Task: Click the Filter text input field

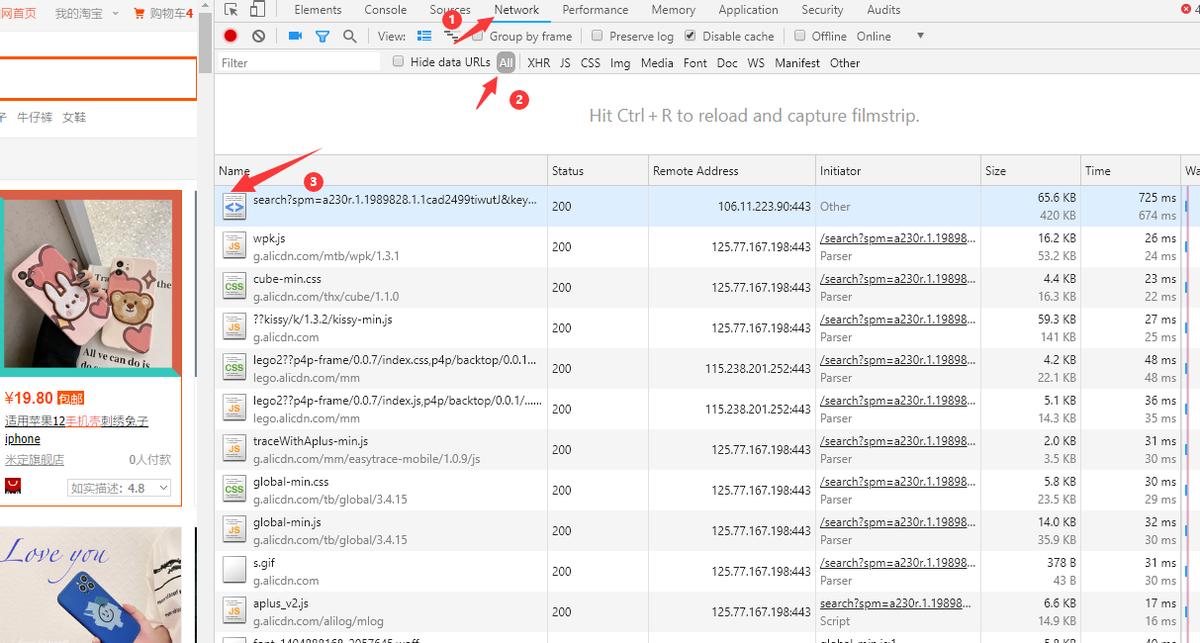Action: point(298,63)
